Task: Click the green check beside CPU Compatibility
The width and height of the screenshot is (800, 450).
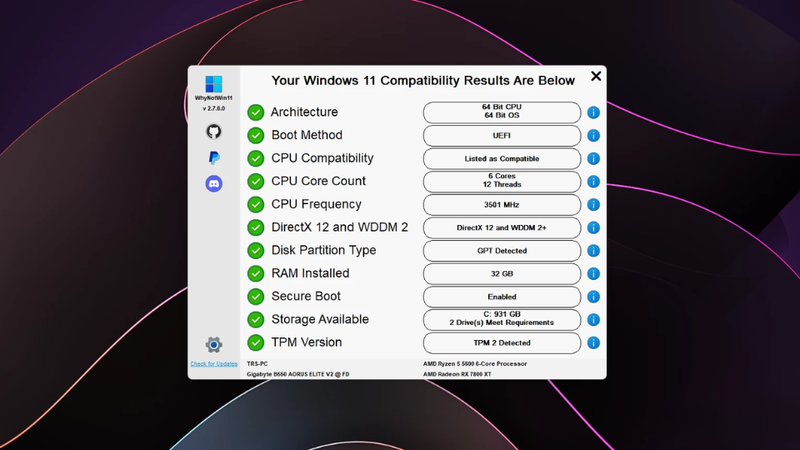Action: [256, 158]
